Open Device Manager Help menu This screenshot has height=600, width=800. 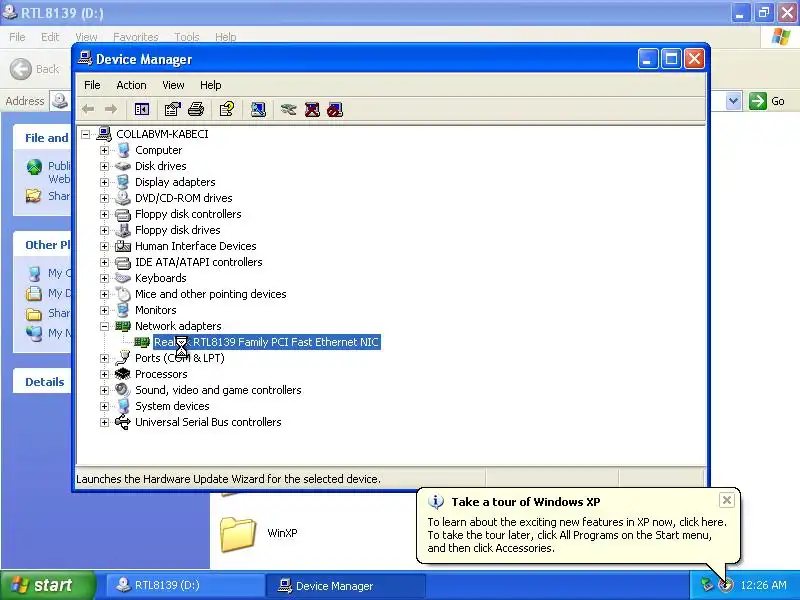[x=210, y=85]
